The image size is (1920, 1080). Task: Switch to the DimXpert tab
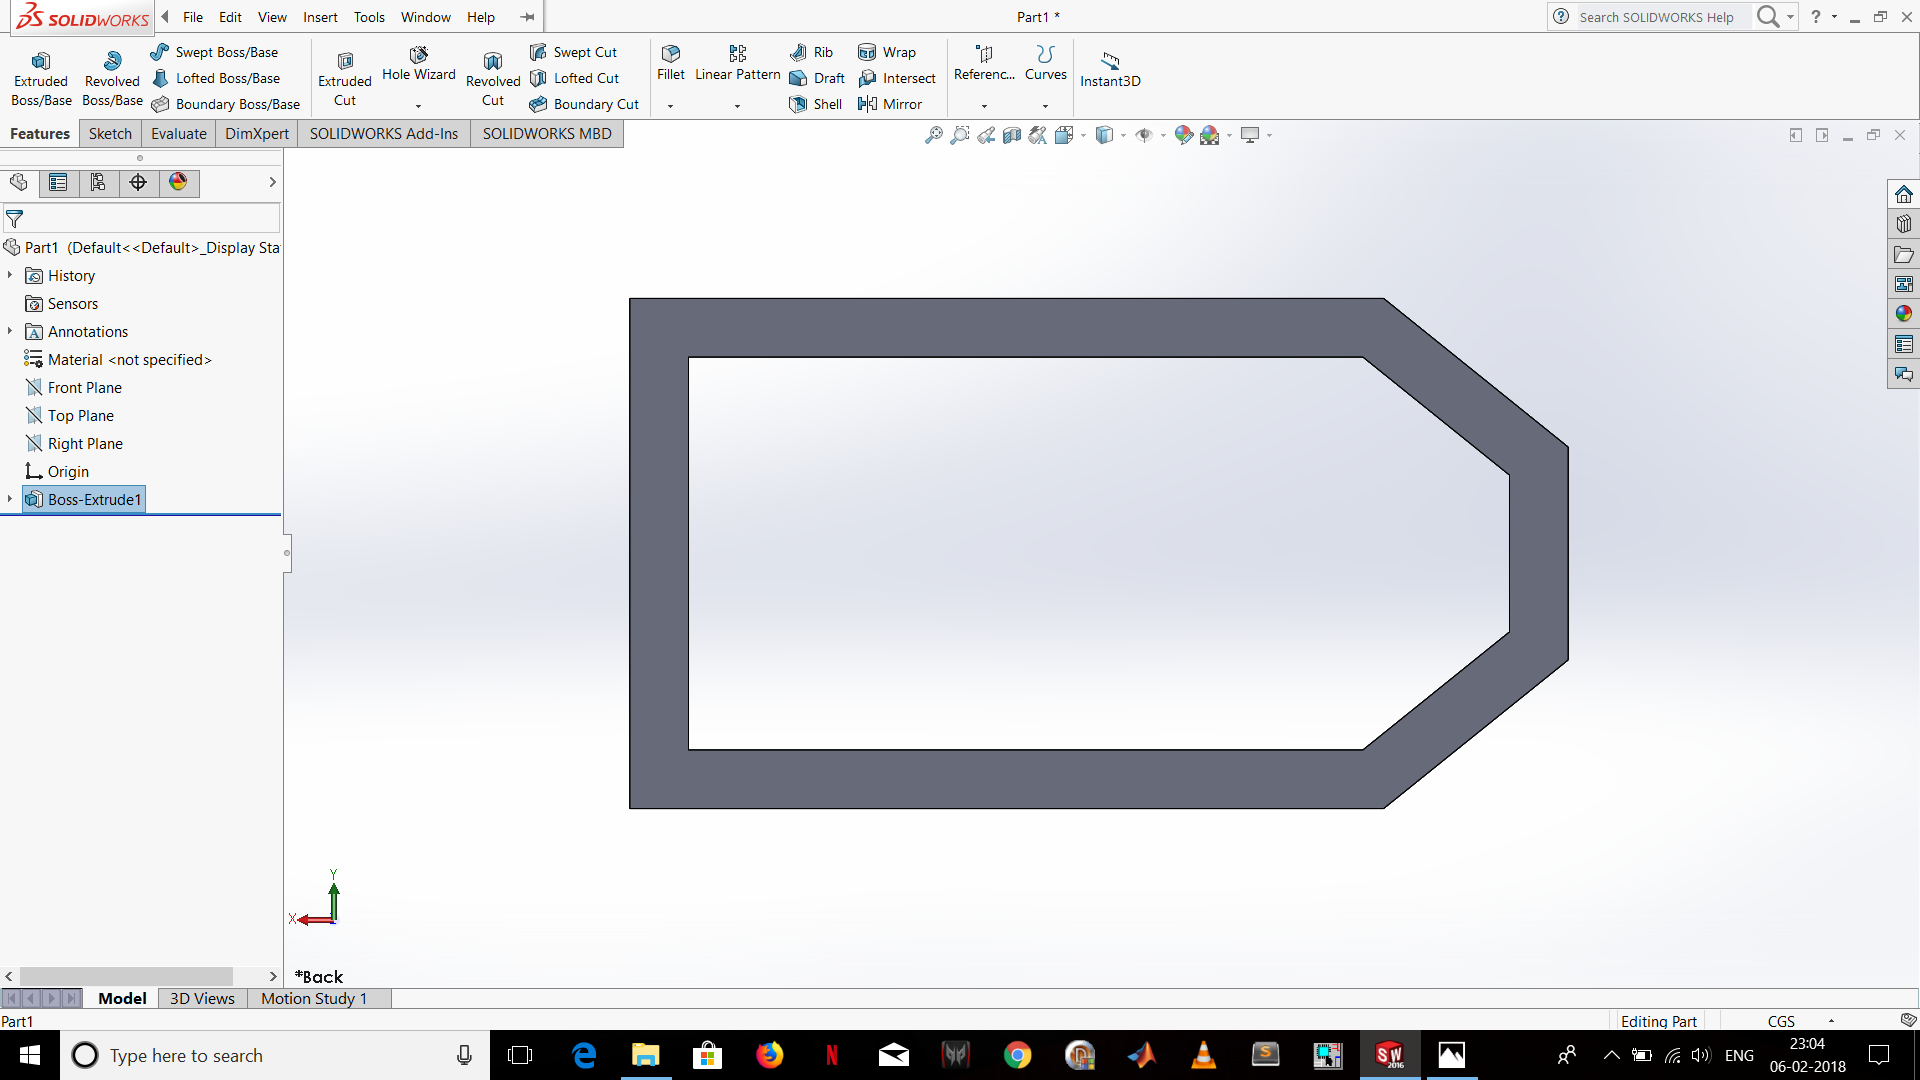click(257, 134)
